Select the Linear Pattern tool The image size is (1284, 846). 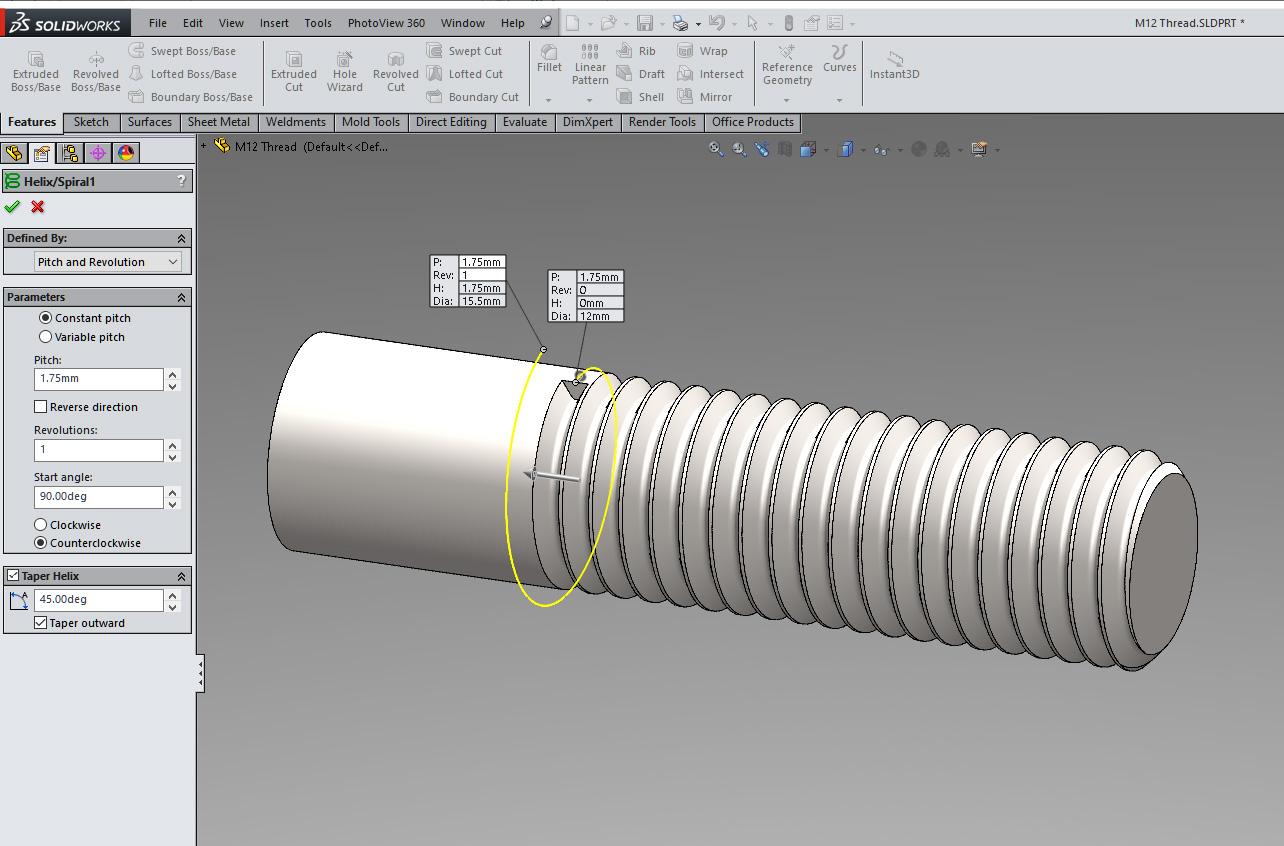tap(589, 70)
